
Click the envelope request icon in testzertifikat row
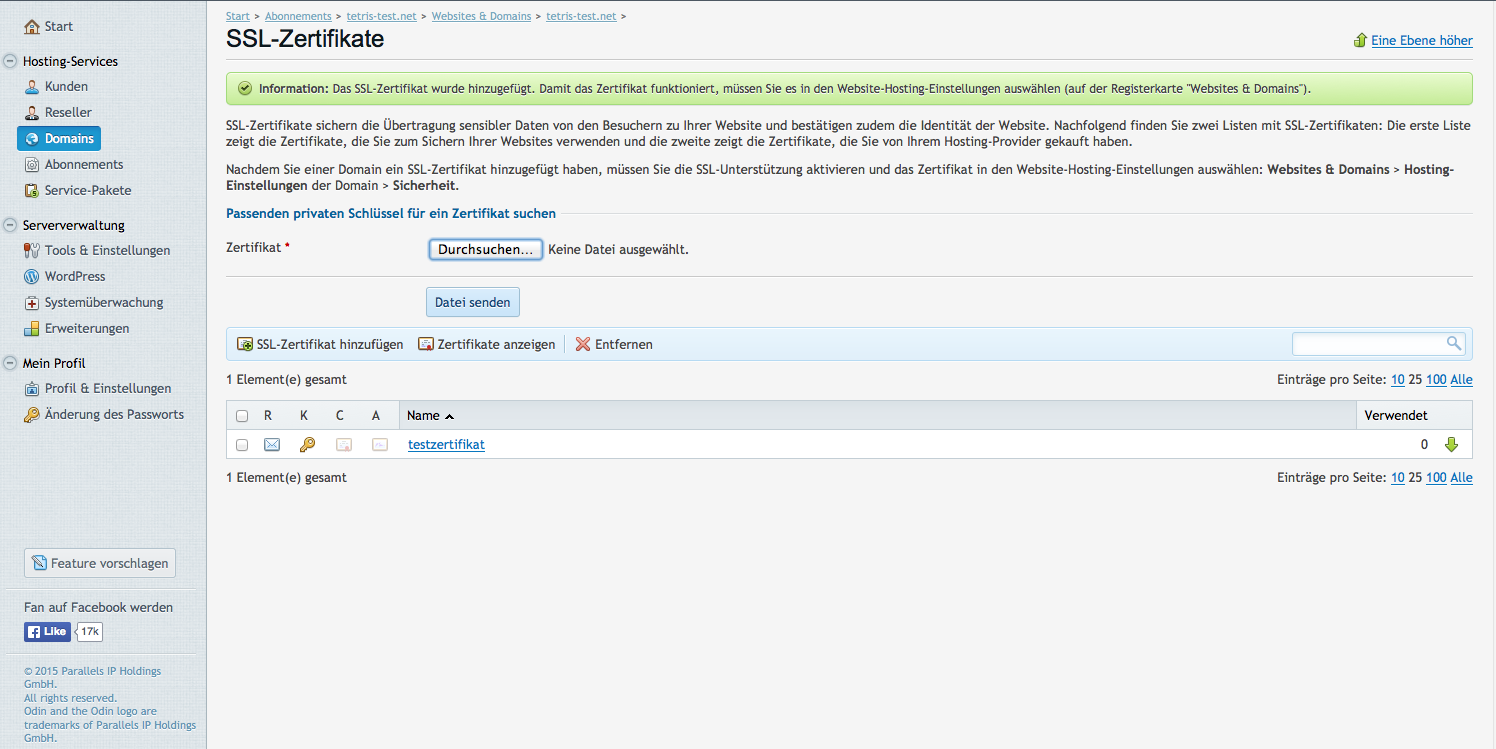pyautogui.click(x=272, y=445)
